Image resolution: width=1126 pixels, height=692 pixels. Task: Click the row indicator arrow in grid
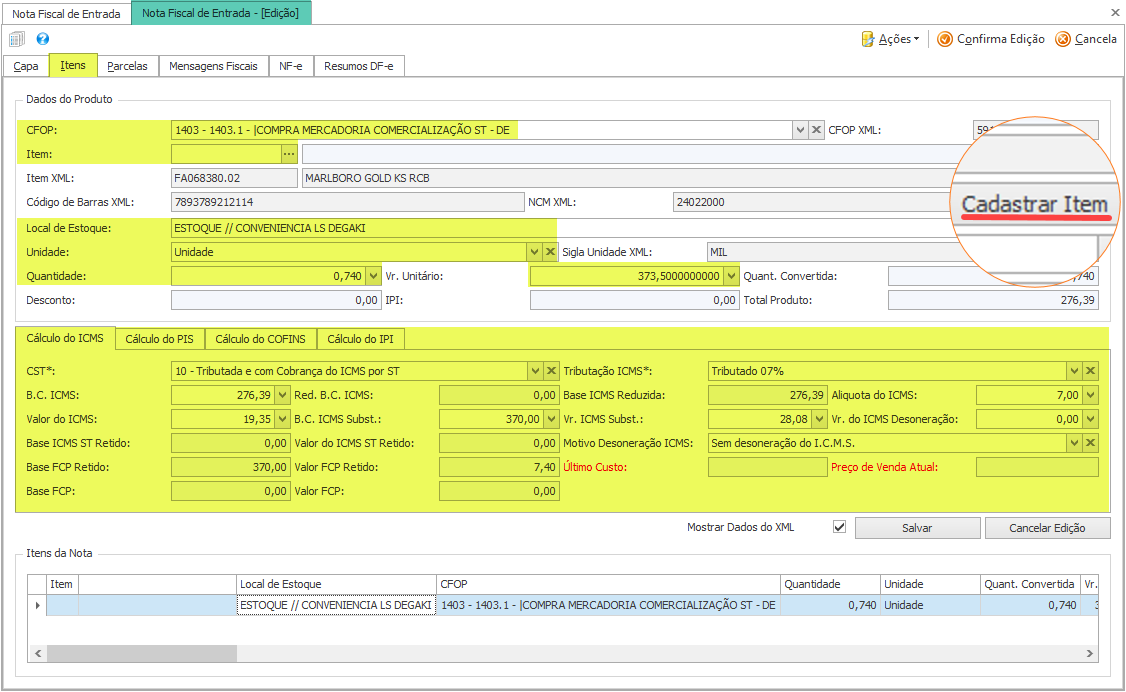point(37,605)
